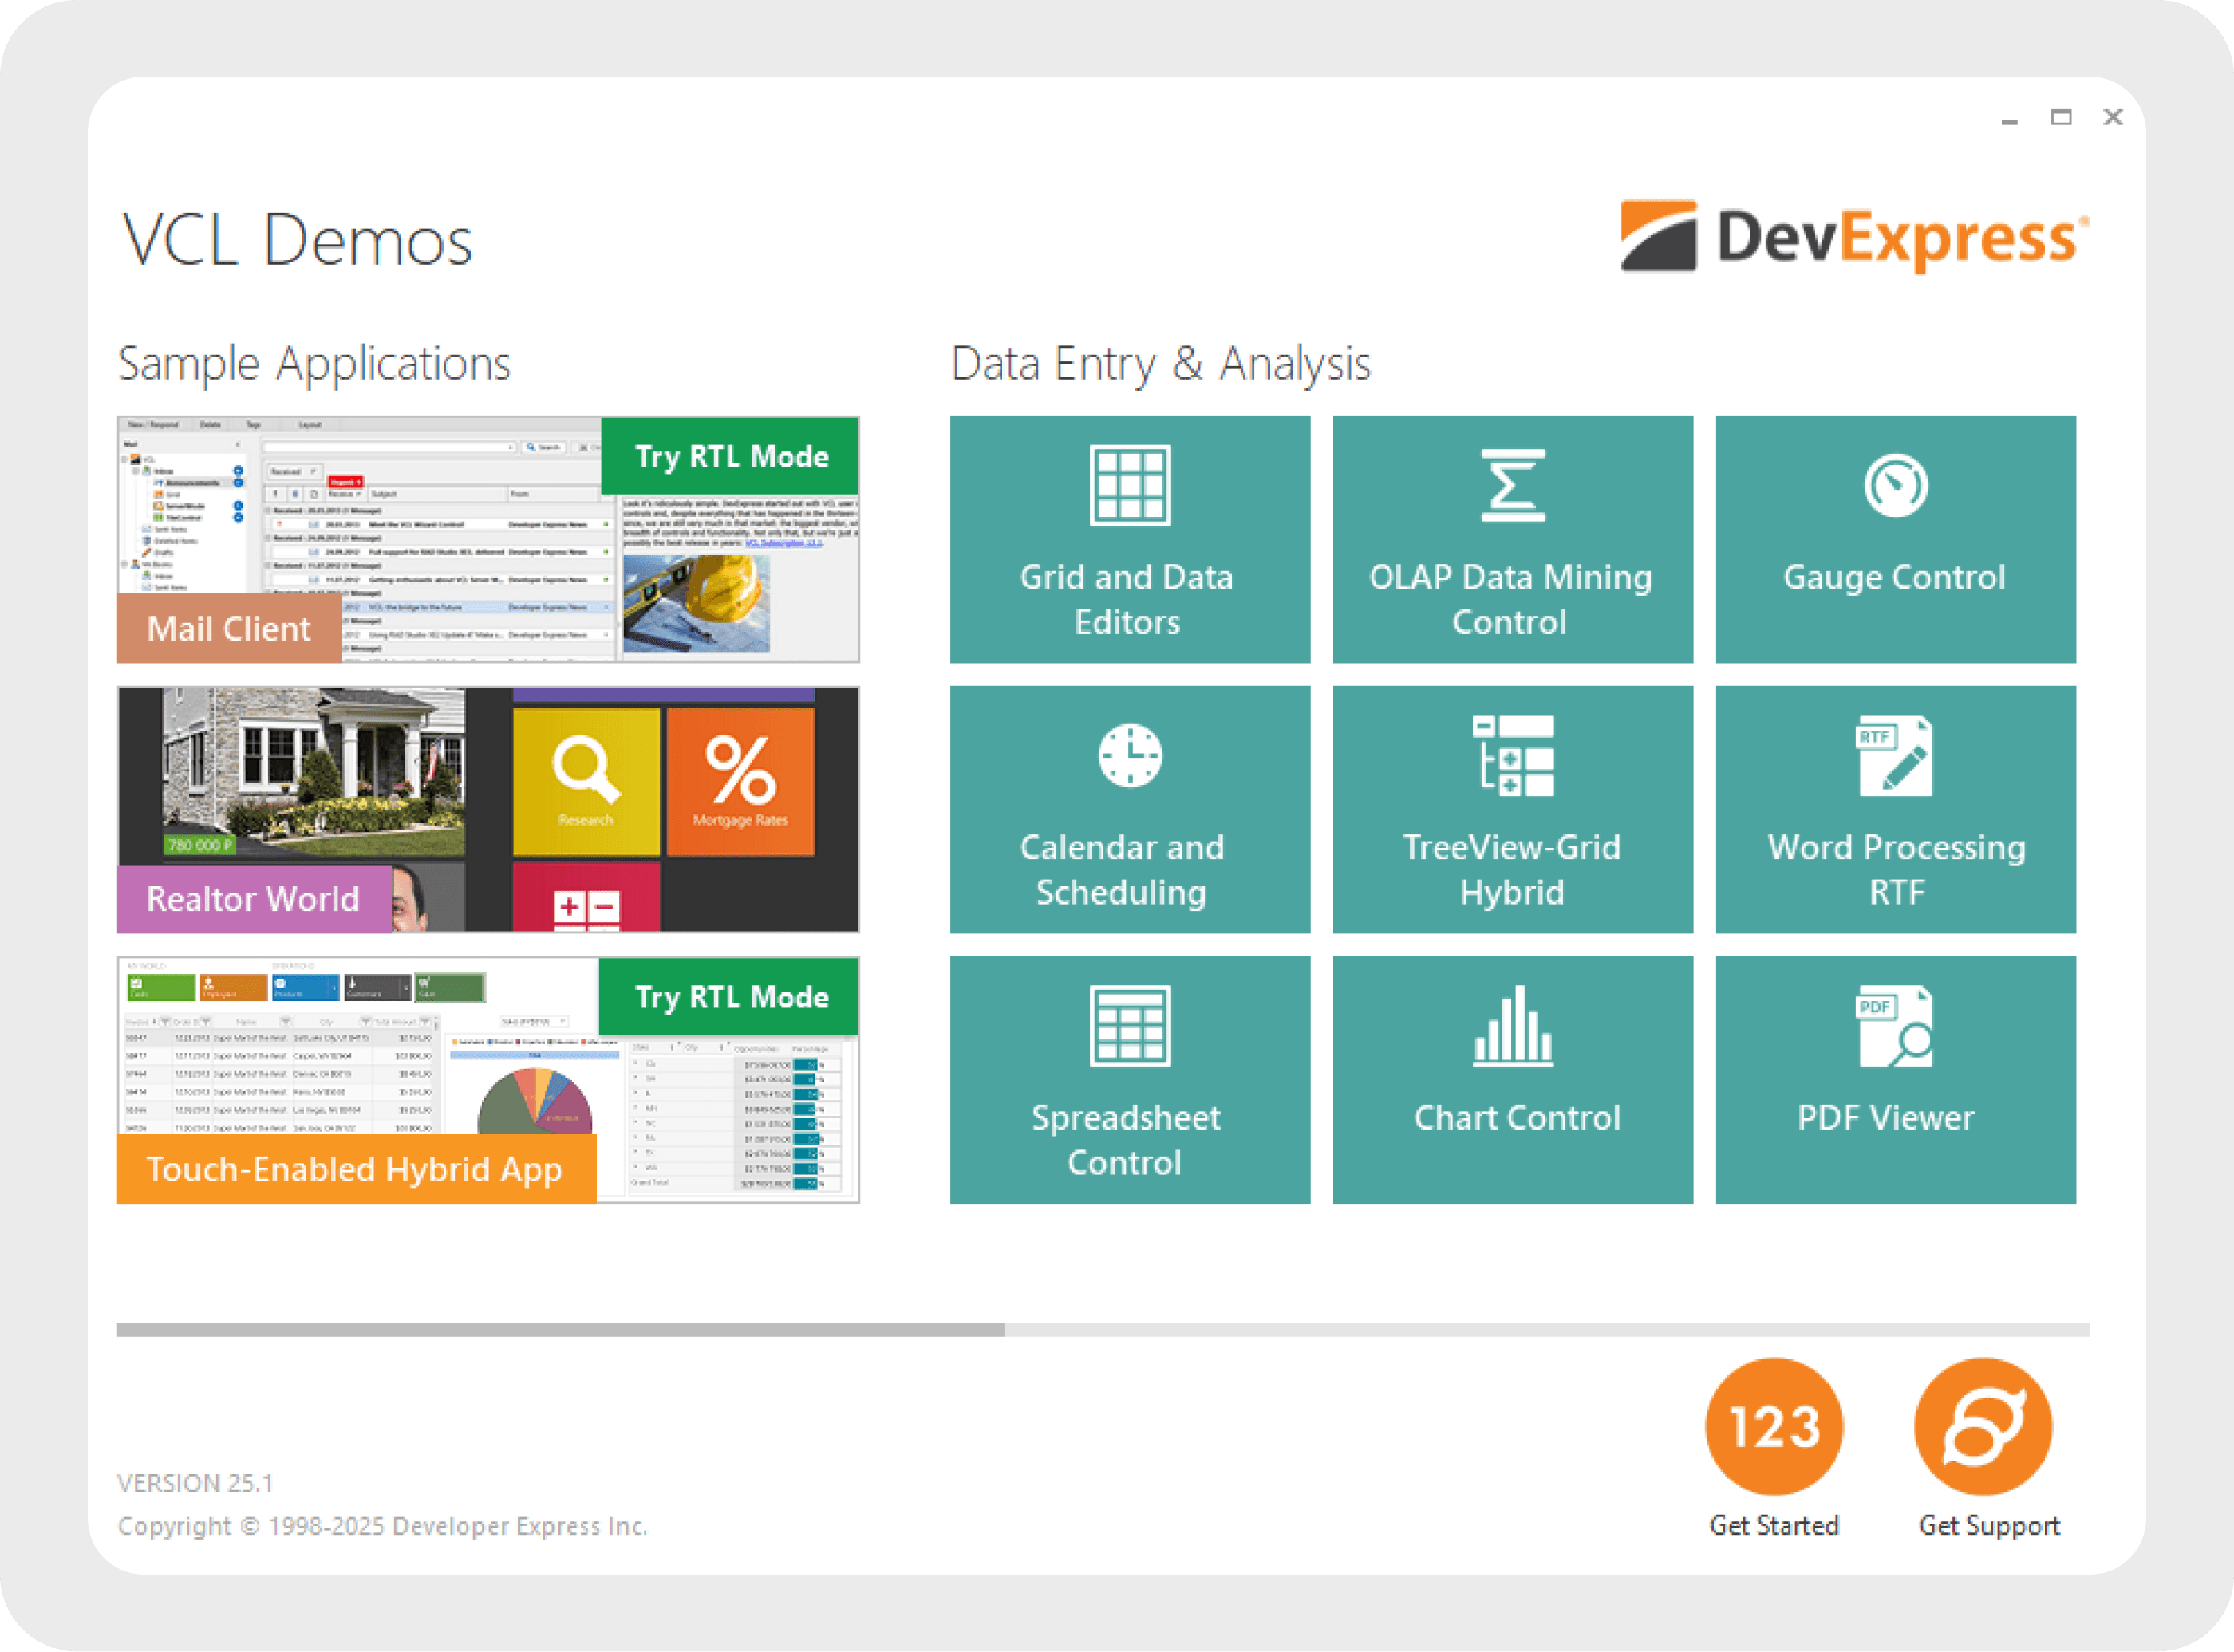Launch the PDF Viewer icon
This screenshot has height=1652, width=2234.
(1895, 1026)
